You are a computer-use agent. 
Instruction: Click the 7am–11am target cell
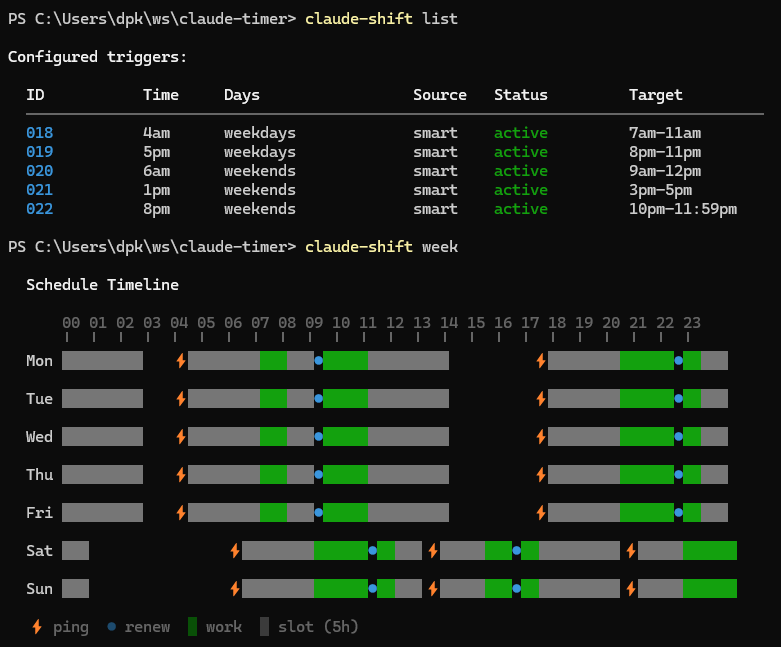(665, 133)
